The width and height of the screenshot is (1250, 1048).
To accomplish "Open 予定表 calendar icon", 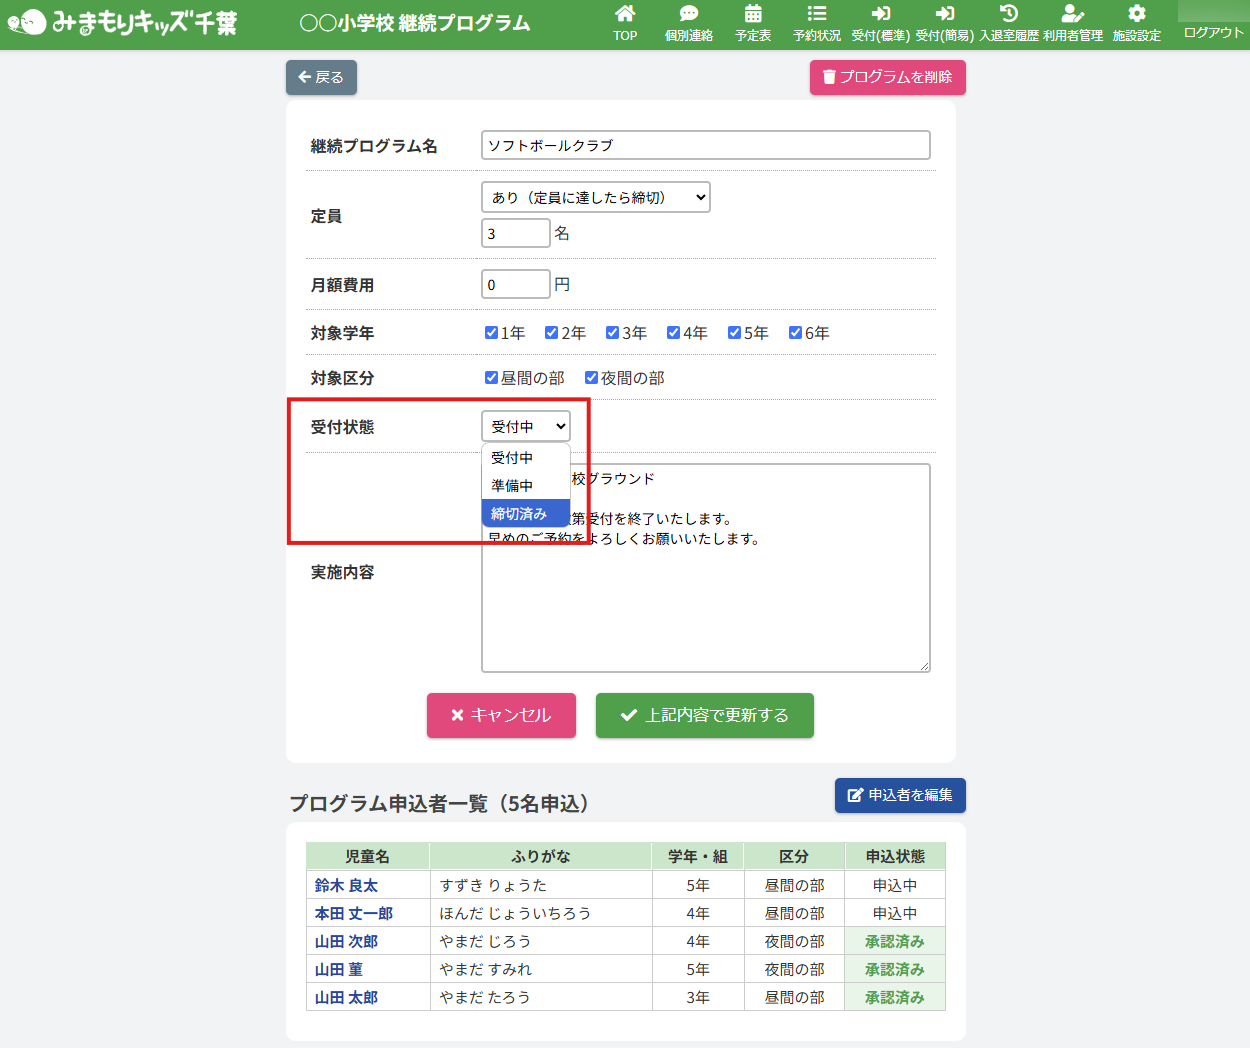I will [x=753, y=14].
